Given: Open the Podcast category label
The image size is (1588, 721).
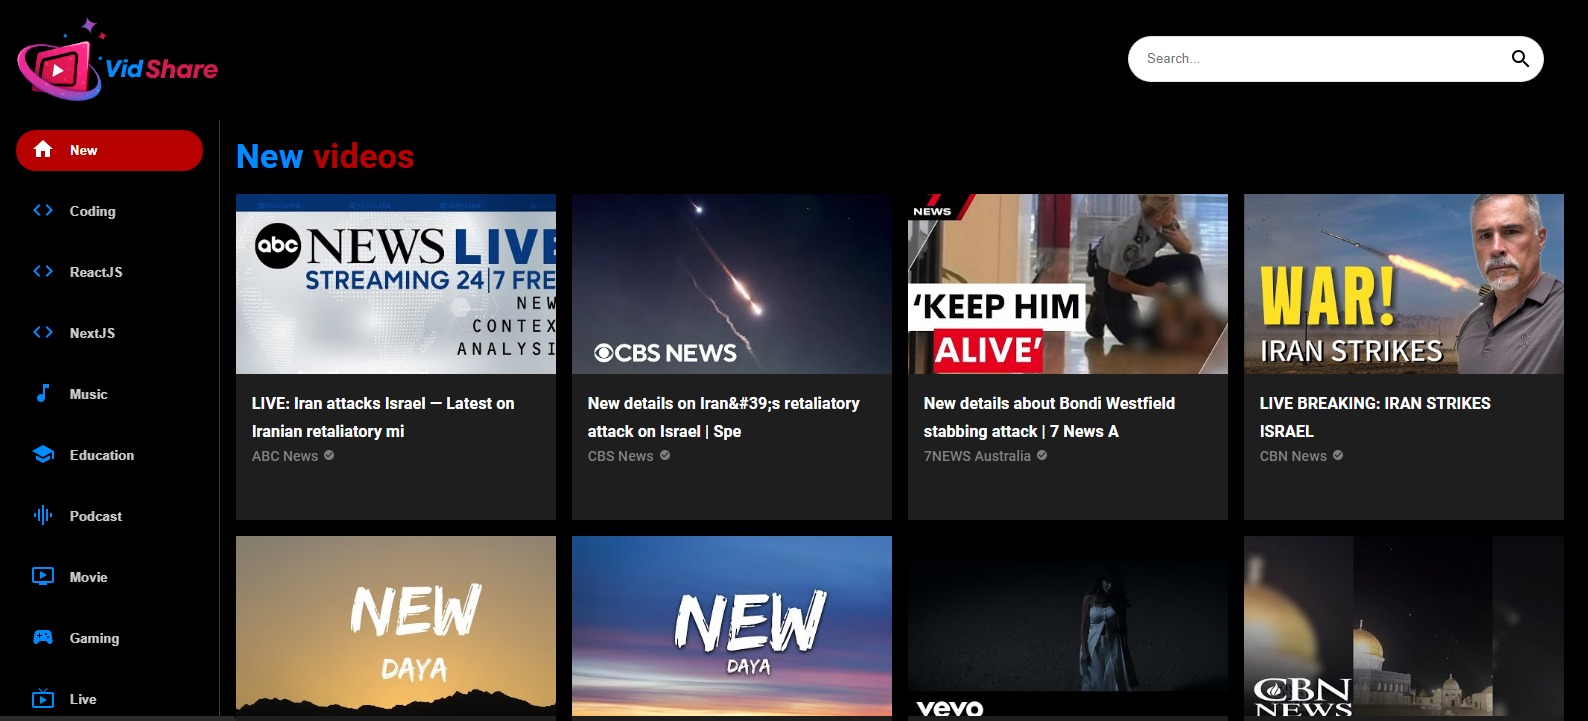Looking at the screenshot, I should (96, 516).
